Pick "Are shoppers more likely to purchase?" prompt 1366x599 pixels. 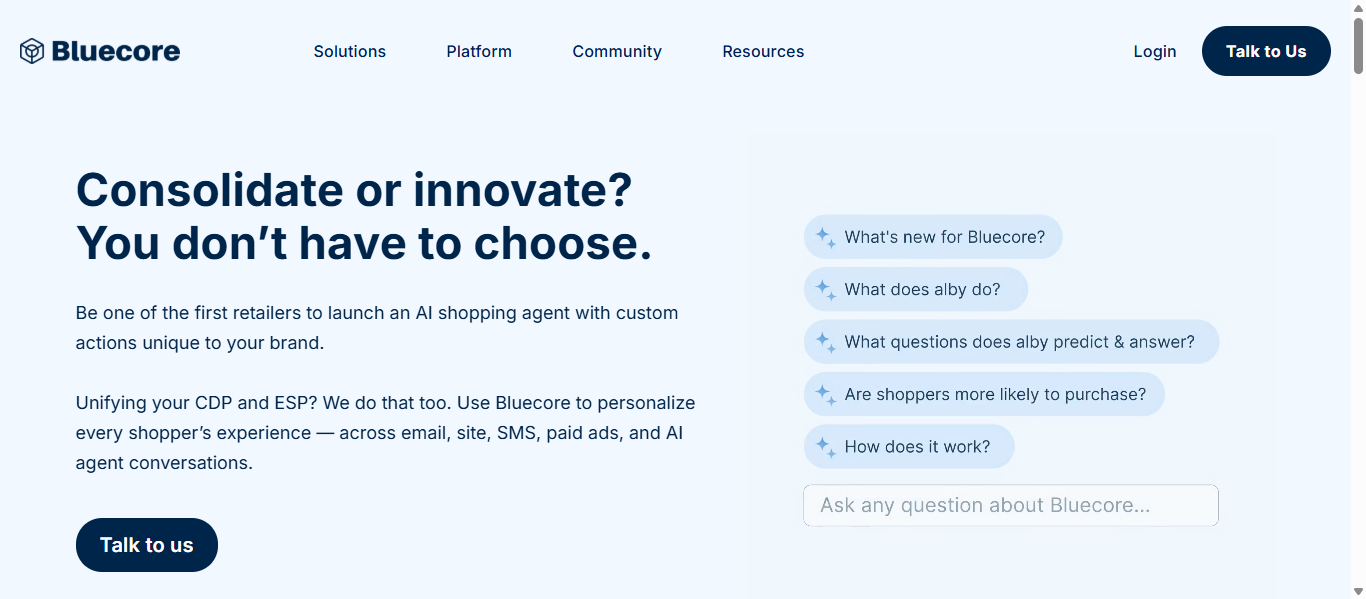995,395
